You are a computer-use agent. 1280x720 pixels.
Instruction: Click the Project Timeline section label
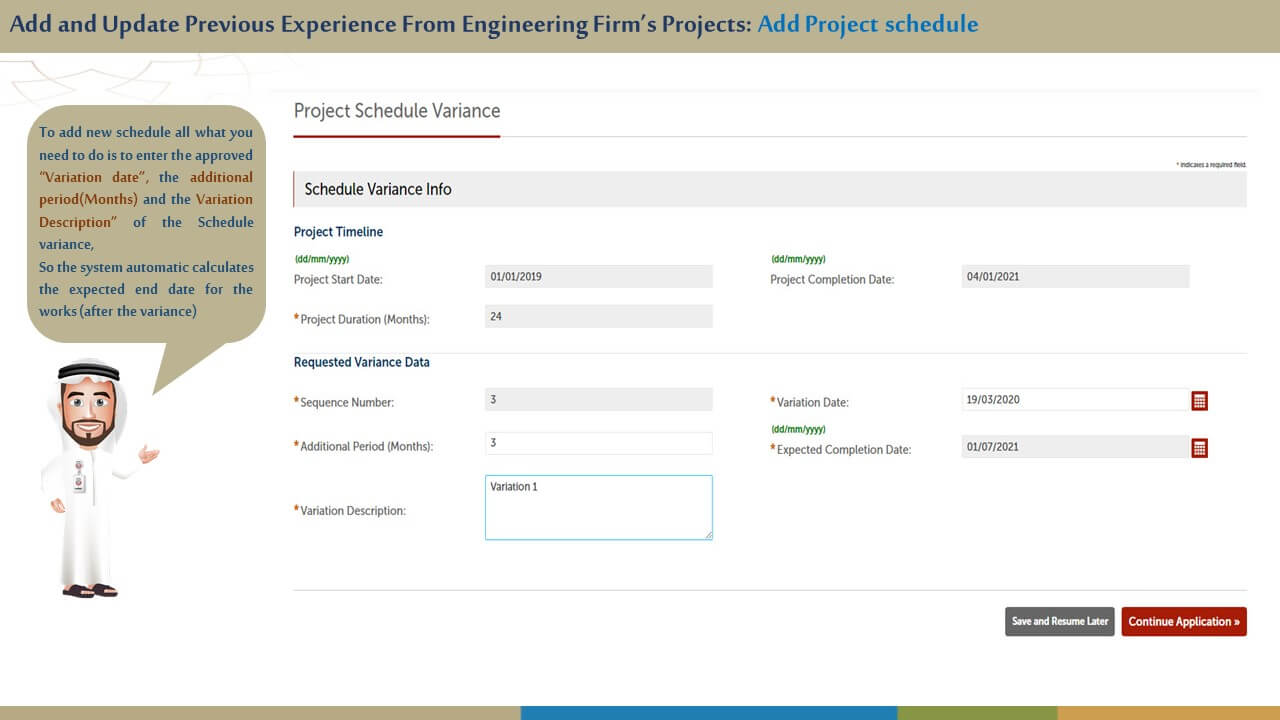click(x=338, y=232)
